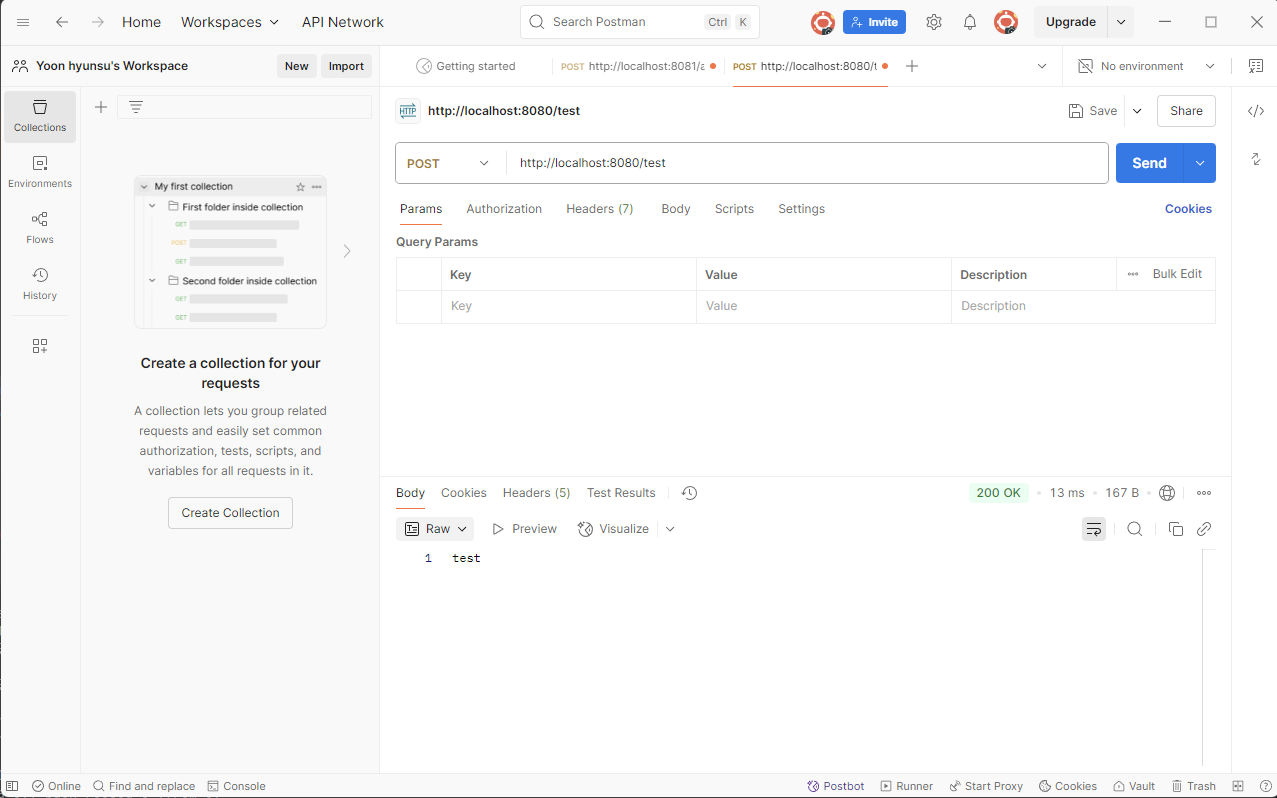
Task: Click the link icon in the response toolbar
Action: (x=1204, y=529)
